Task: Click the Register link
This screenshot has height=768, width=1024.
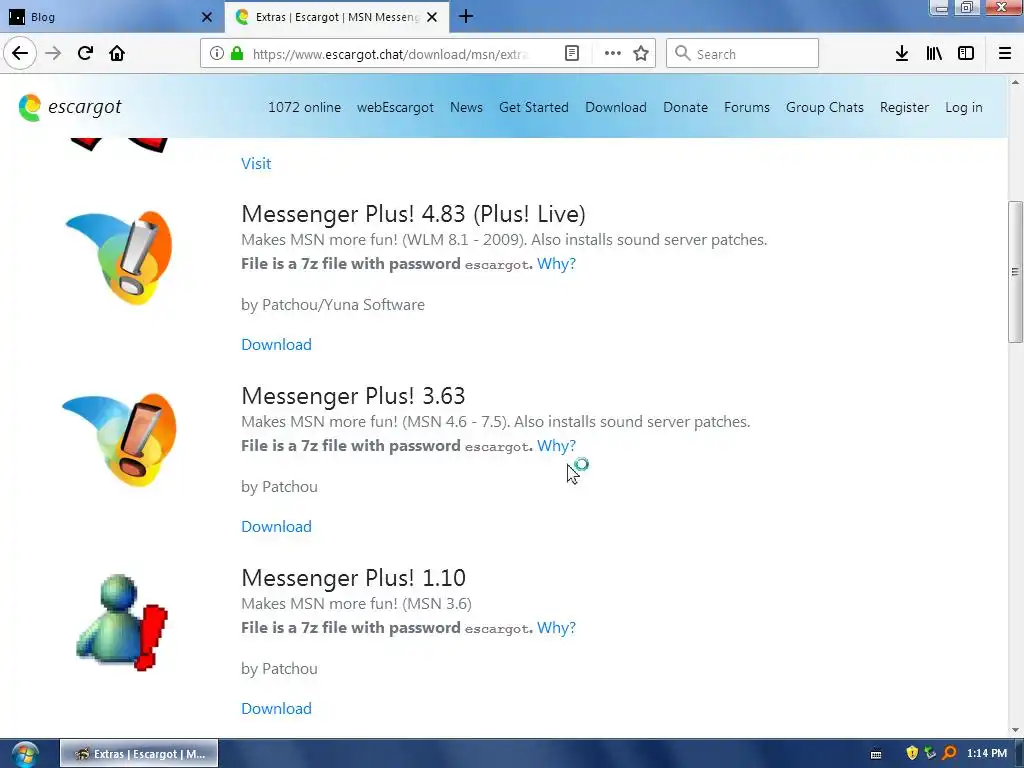Action: coord(904,107)
